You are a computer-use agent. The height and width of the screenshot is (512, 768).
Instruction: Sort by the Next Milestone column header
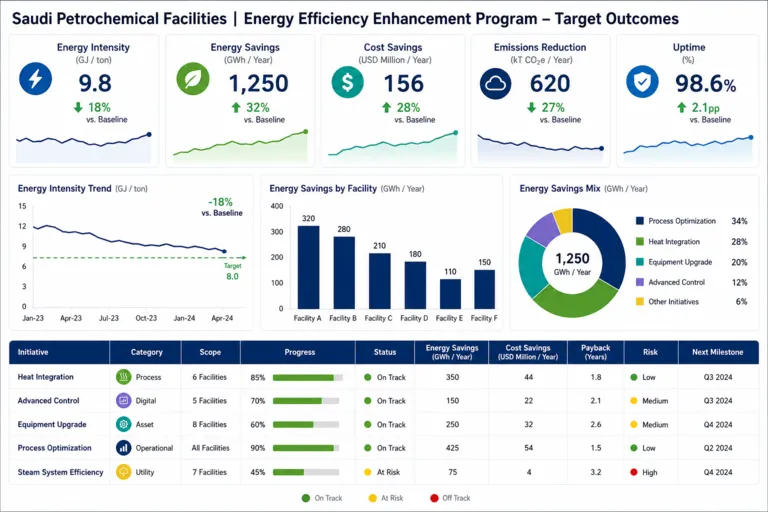[x=718, y=352]
